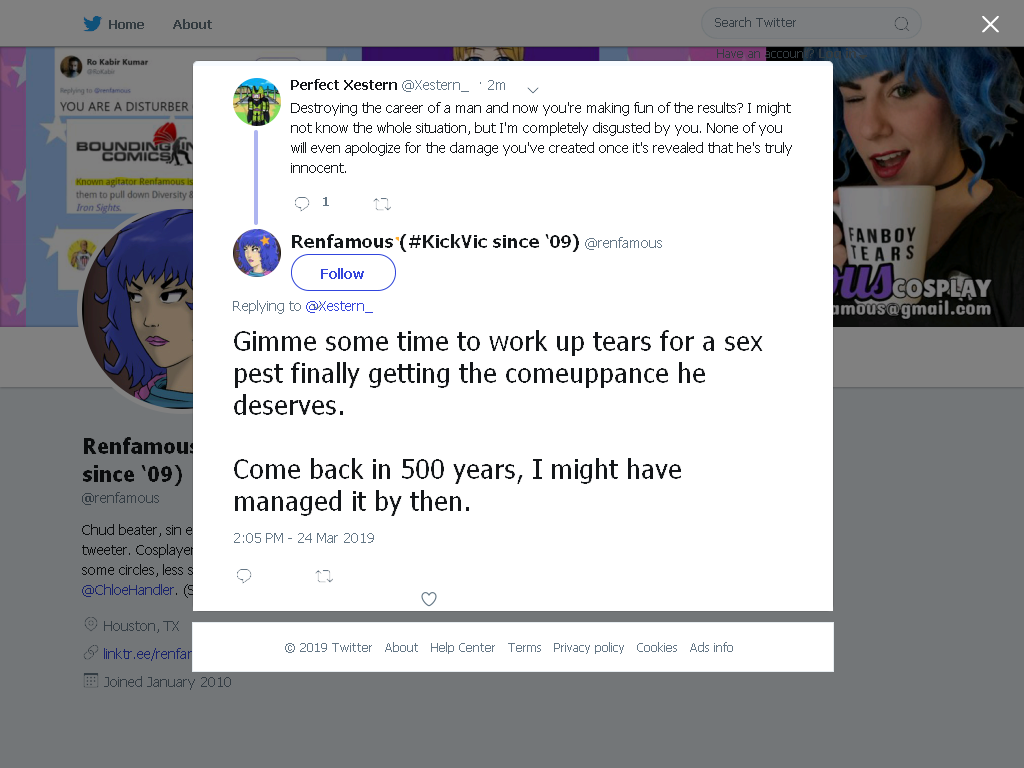Follow the Renfamous account
The width and height of the screenshot is (1024, 768).
(x=343, y=273)
